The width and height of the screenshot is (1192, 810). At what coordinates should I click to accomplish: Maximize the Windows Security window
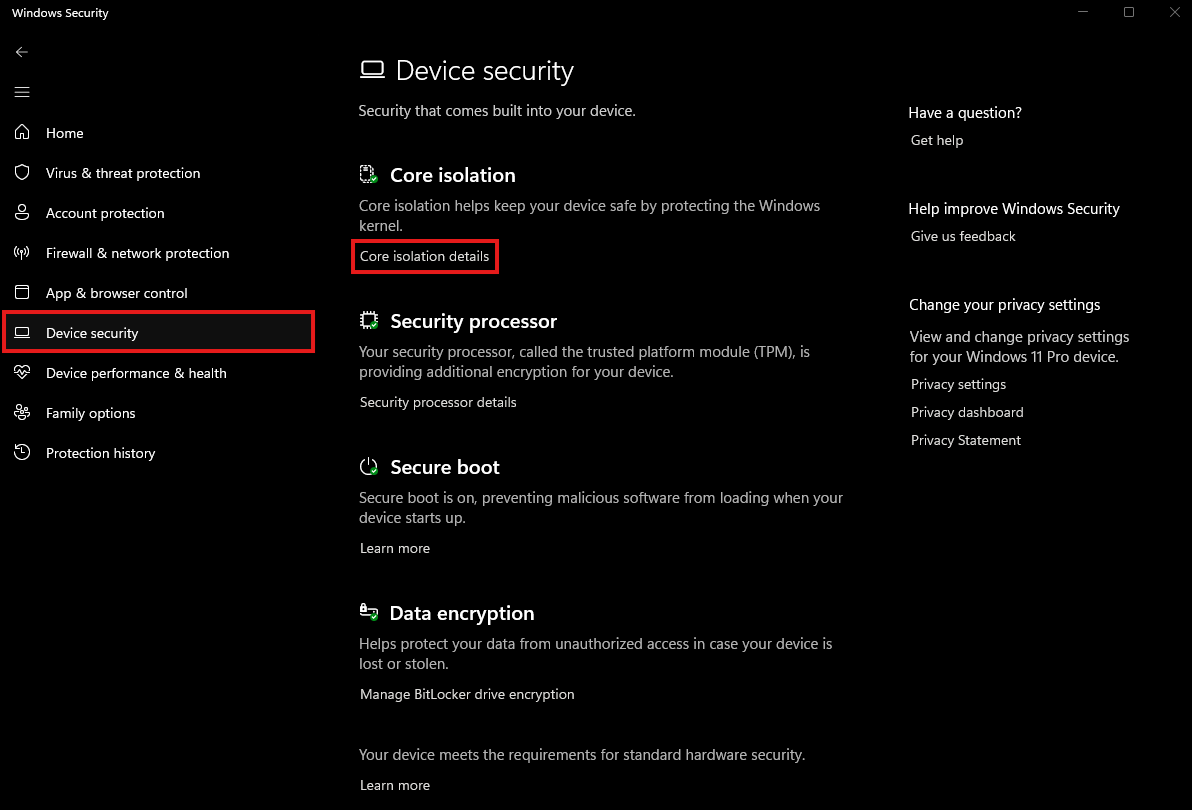[1129, 13]
